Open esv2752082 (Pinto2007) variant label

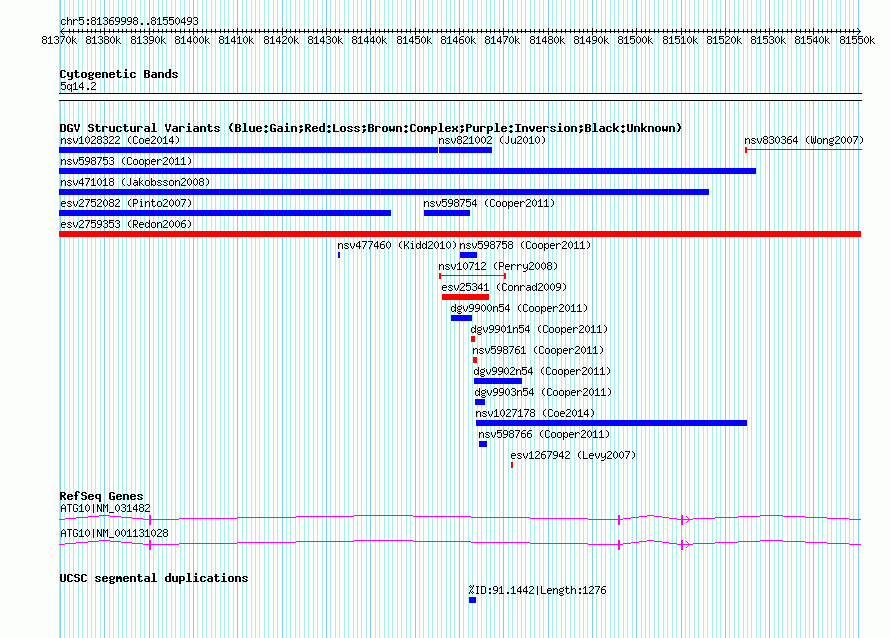pyautogui.click(x=126, y=203)
